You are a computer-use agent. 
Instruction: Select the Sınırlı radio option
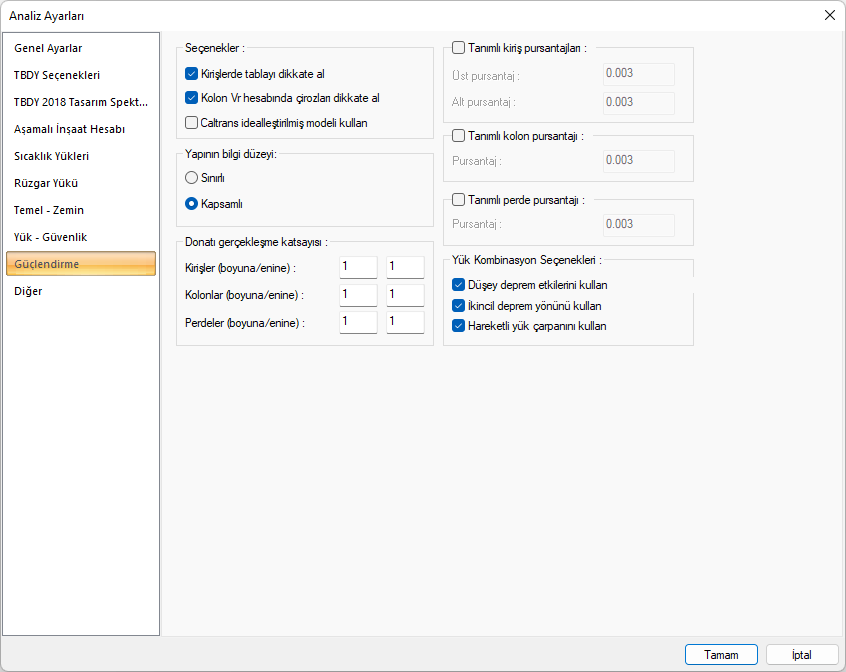[x=192, y=178]
